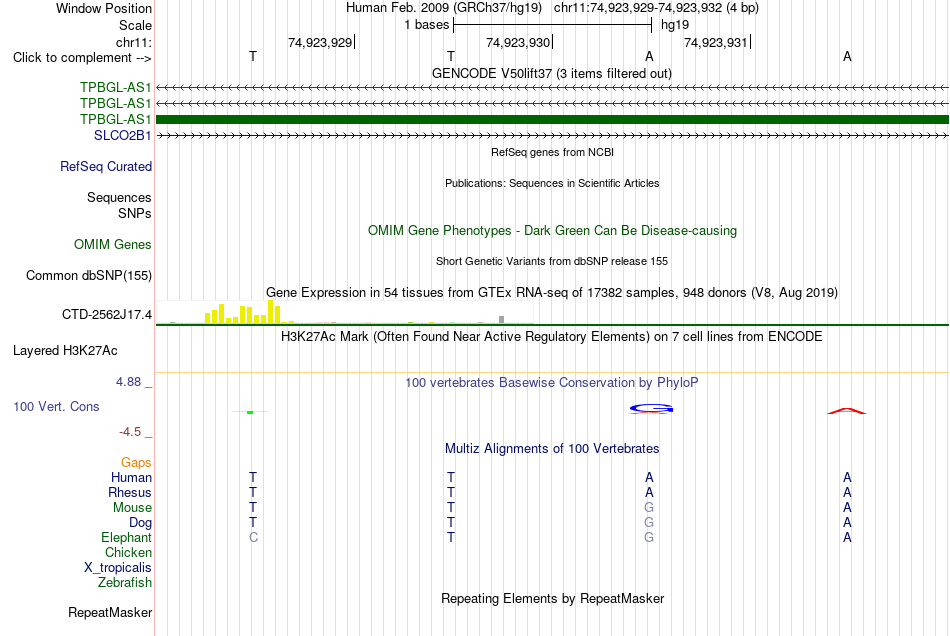The height and width of the screenshot is (636, 950).
Task: Click the chr11:74,923,929-74,923,932 position text
Action: (656, 8)
